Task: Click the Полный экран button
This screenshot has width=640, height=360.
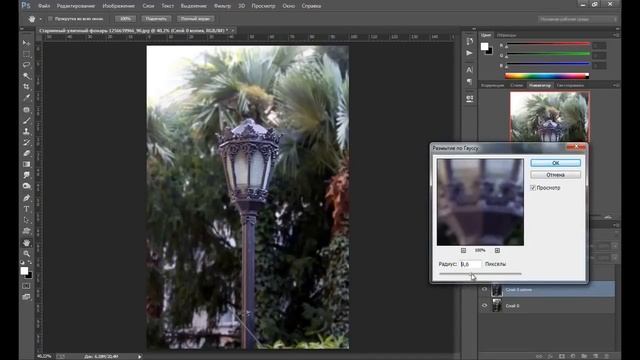Action: tap(196, 19)
